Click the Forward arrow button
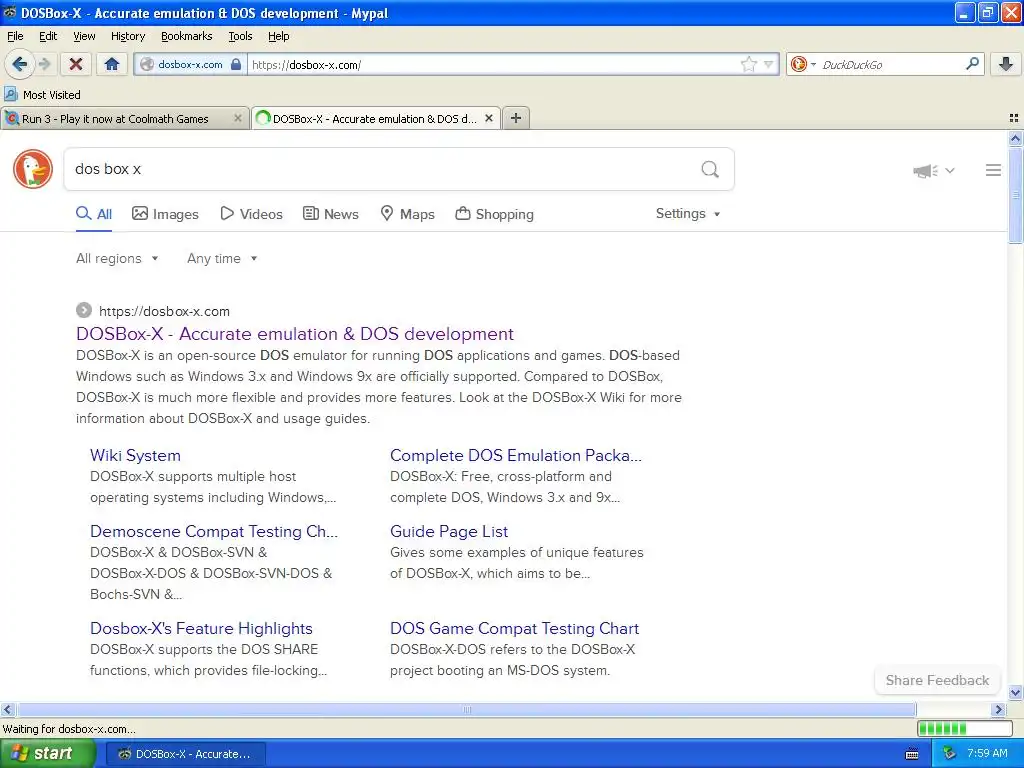This screenshot has height=768, width=1024. pos(44,64)
